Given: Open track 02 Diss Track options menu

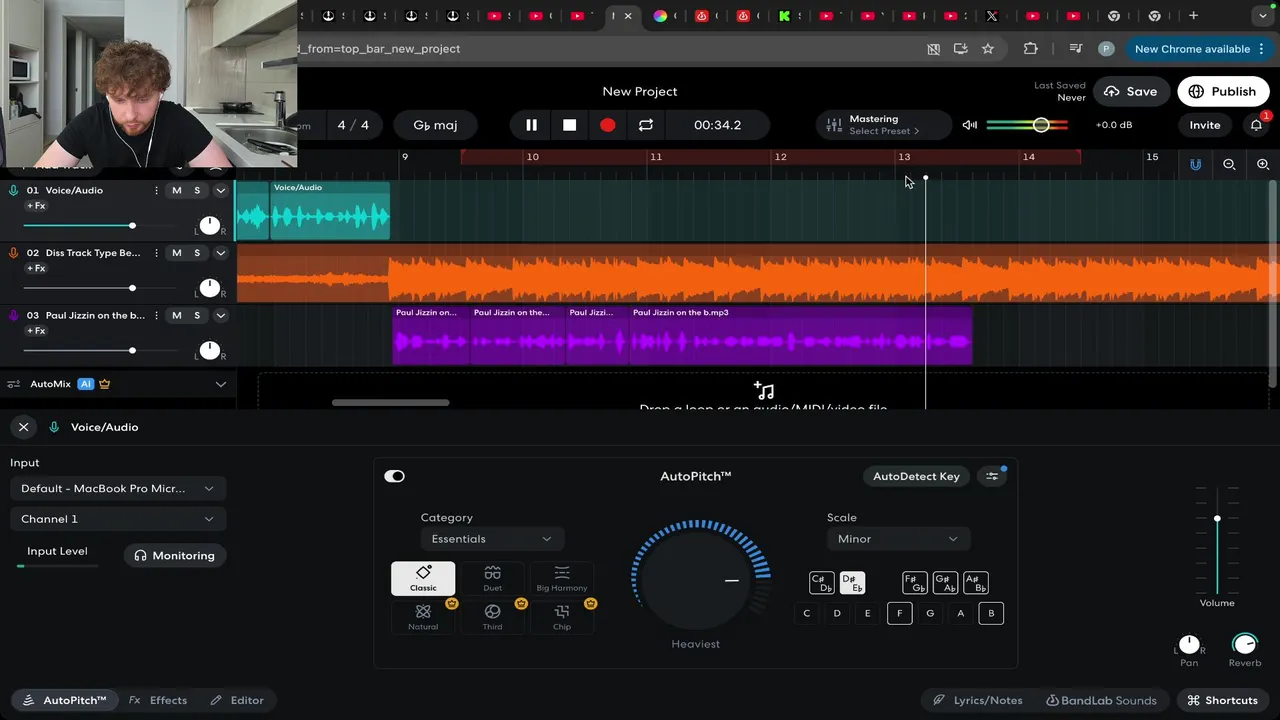Looking at the screenshot, I should [x=156, y=253].
